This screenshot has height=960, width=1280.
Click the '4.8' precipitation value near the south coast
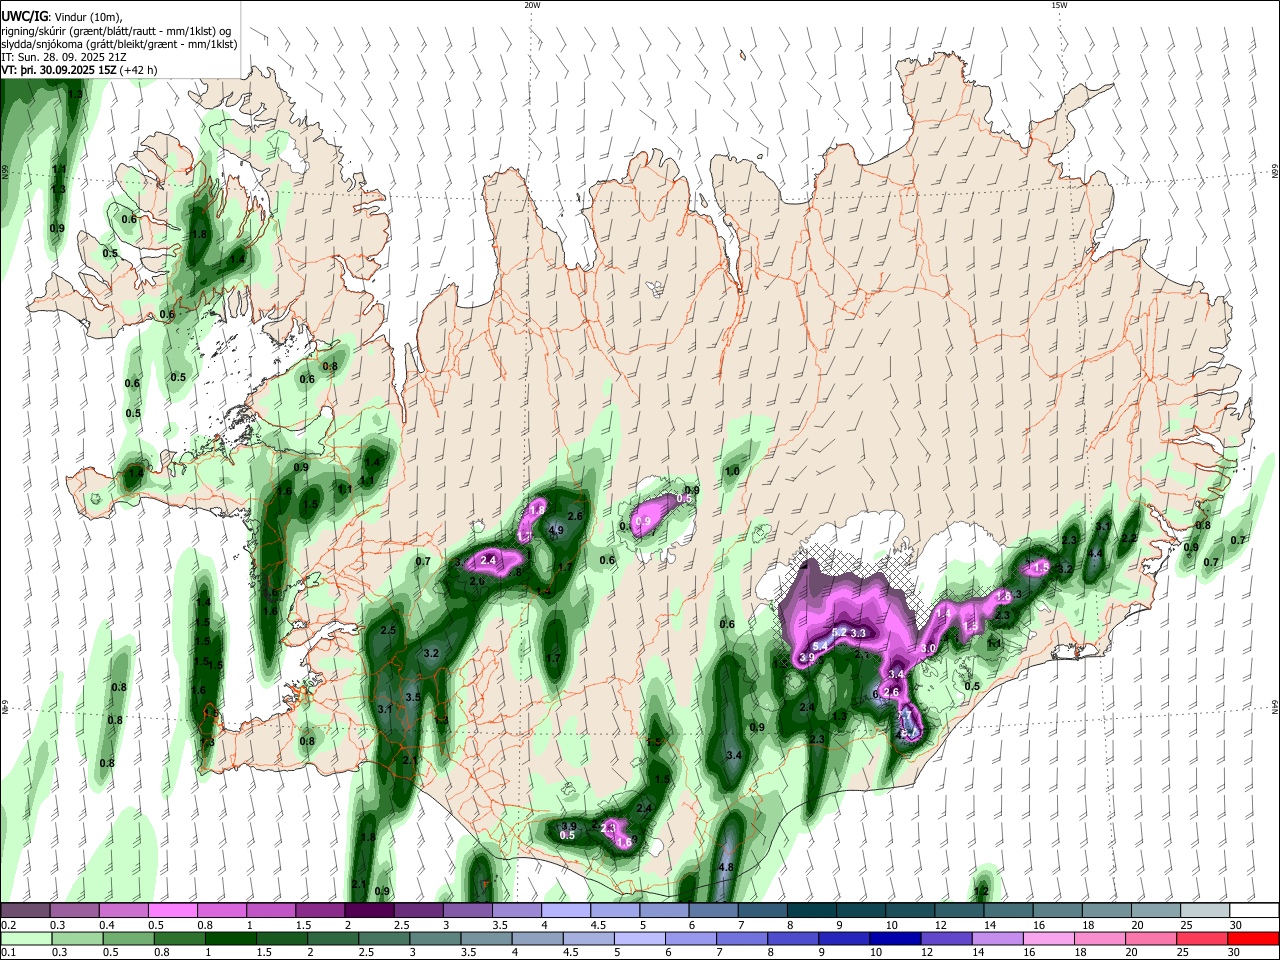[x=727, y=867]
